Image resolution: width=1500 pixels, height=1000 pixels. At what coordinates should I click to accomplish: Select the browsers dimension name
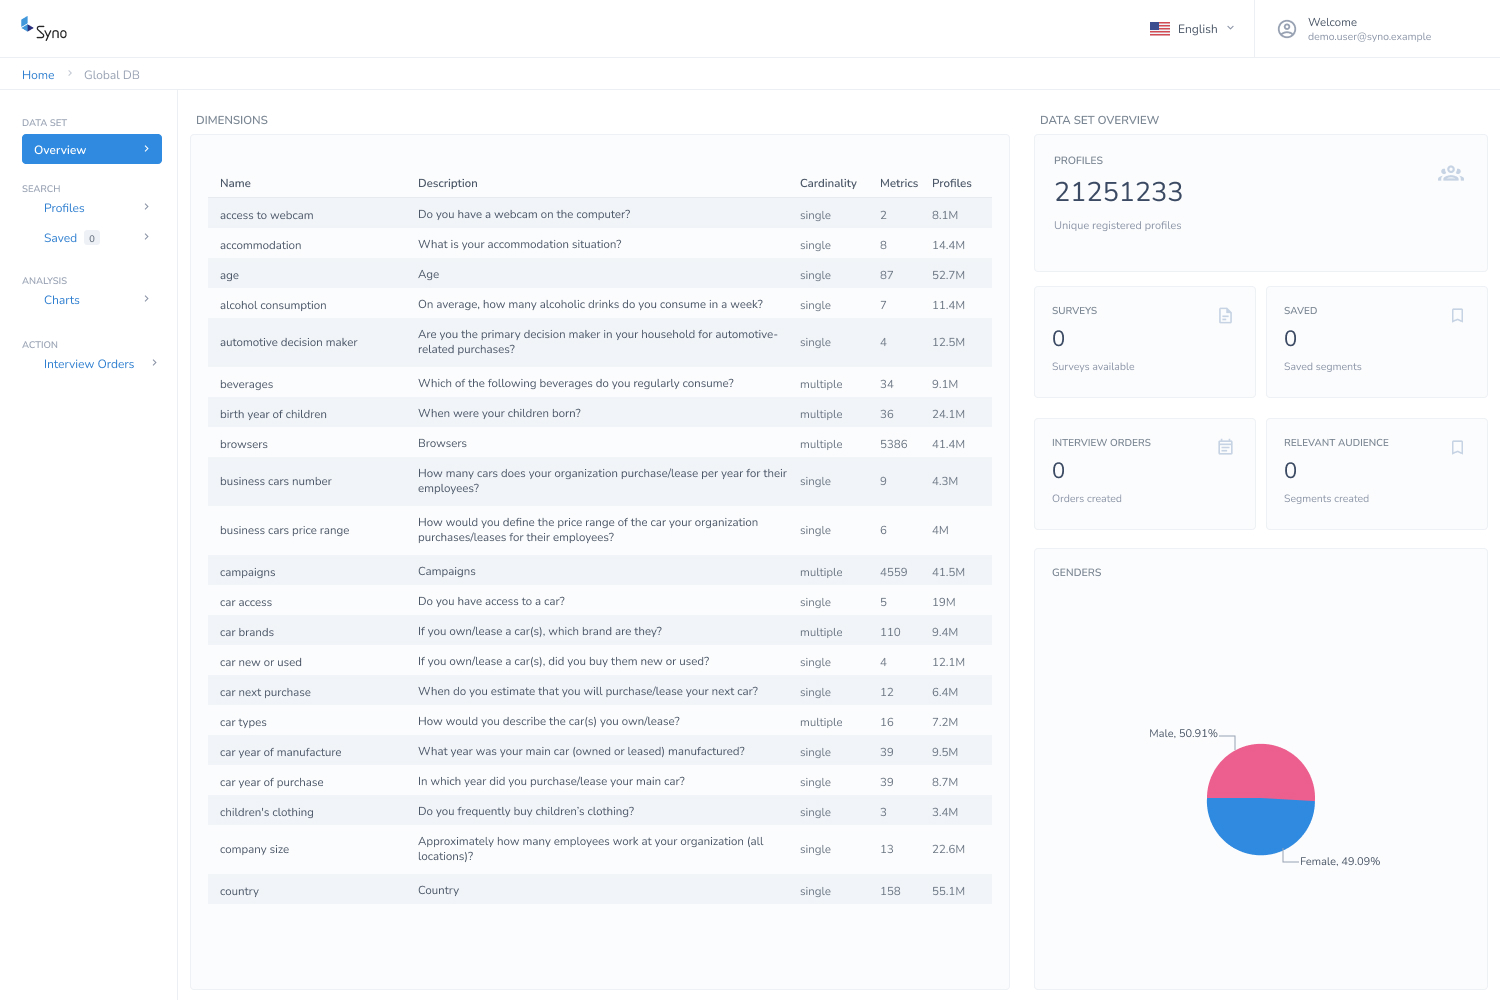244,444
